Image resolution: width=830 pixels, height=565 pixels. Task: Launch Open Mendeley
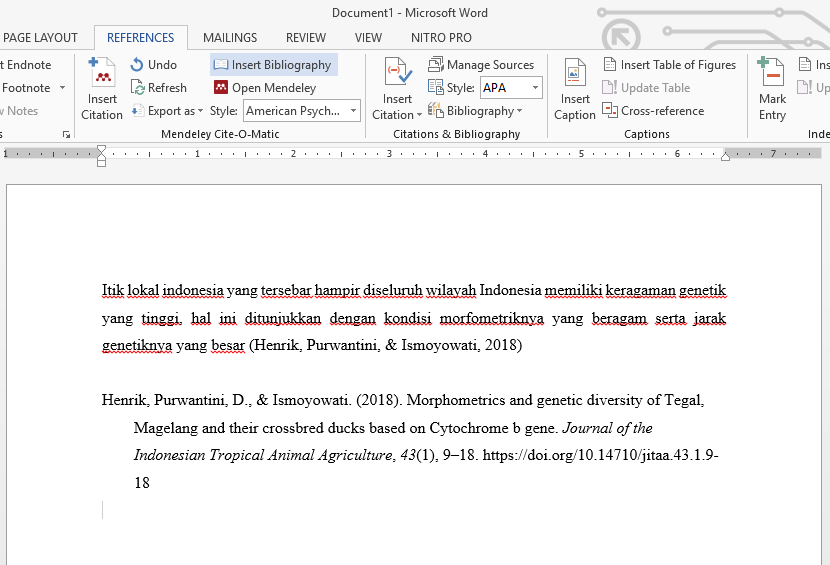tap(265, 87)
